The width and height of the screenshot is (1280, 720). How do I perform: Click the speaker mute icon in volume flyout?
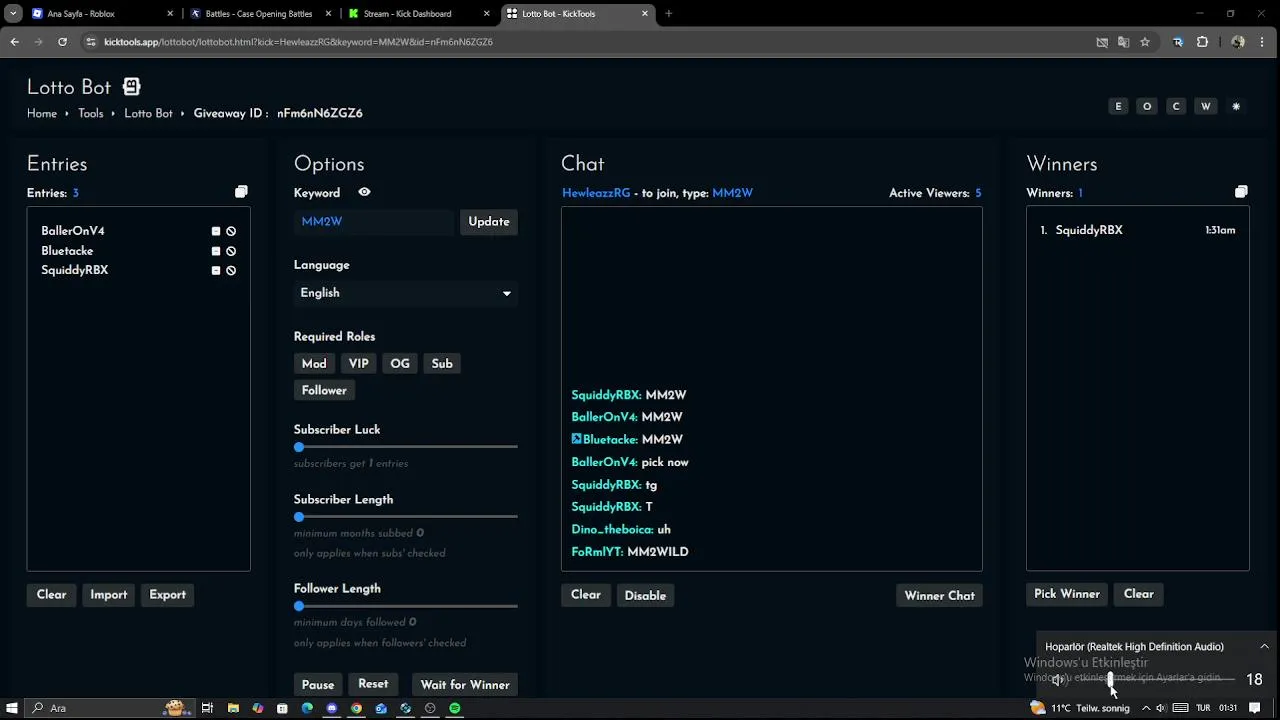[1059, 680]
